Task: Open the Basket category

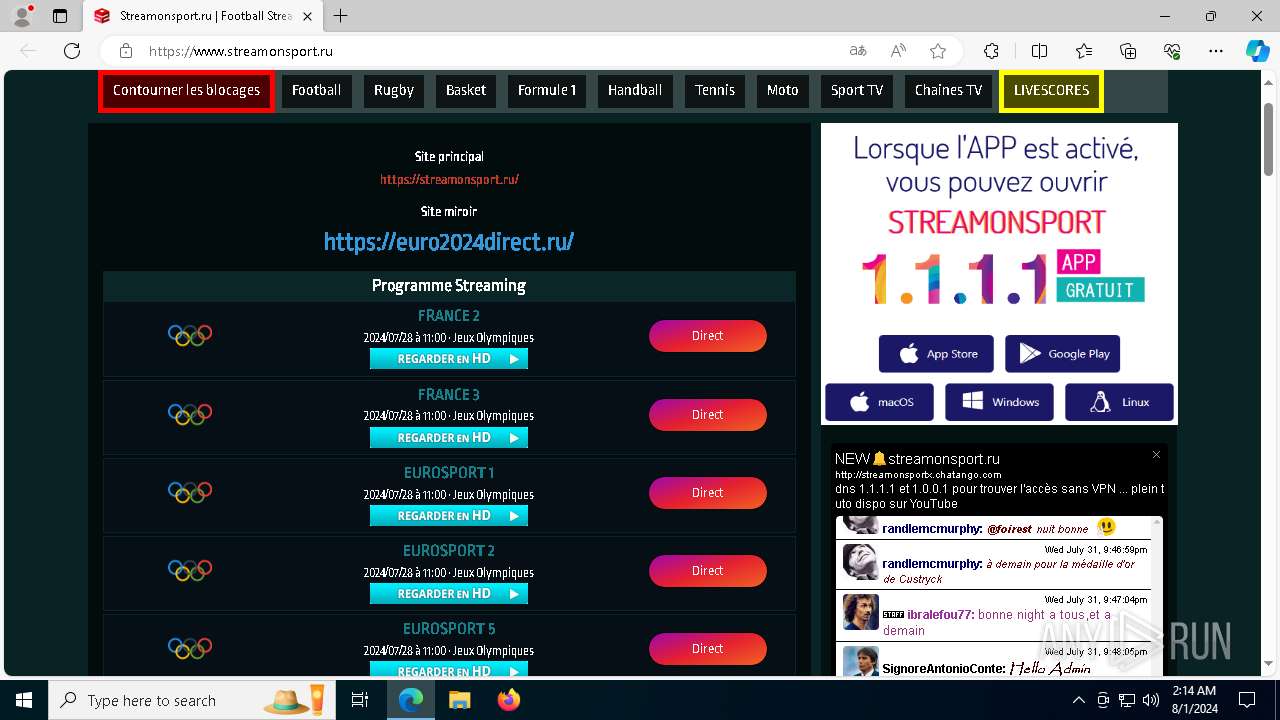Action: pos(466,90)
